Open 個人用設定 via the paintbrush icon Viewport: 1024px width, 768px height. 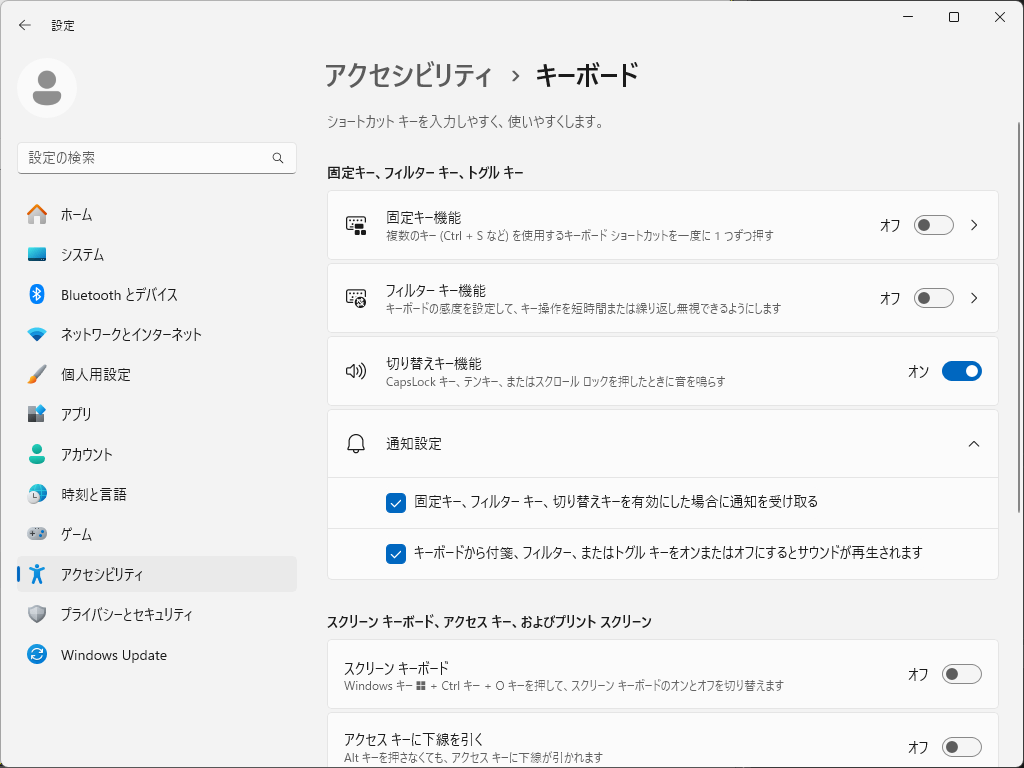(40, 374)
